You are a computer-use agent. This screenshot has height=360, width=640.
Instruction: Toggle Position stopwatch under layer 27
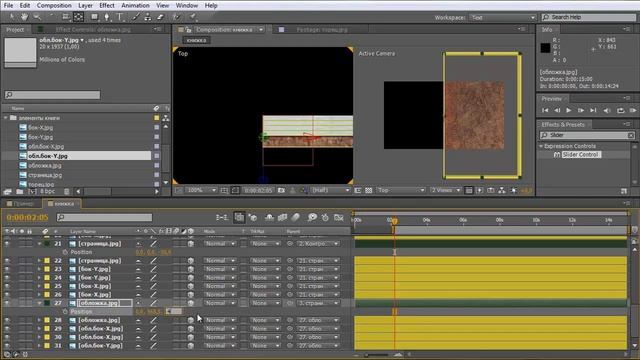point(65,312)
